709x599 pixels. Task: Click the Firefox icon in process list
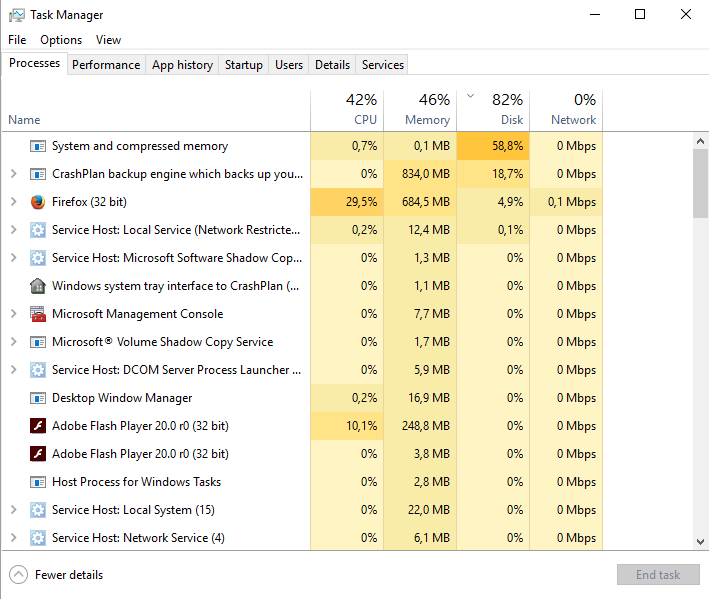[x=38, y=202]
